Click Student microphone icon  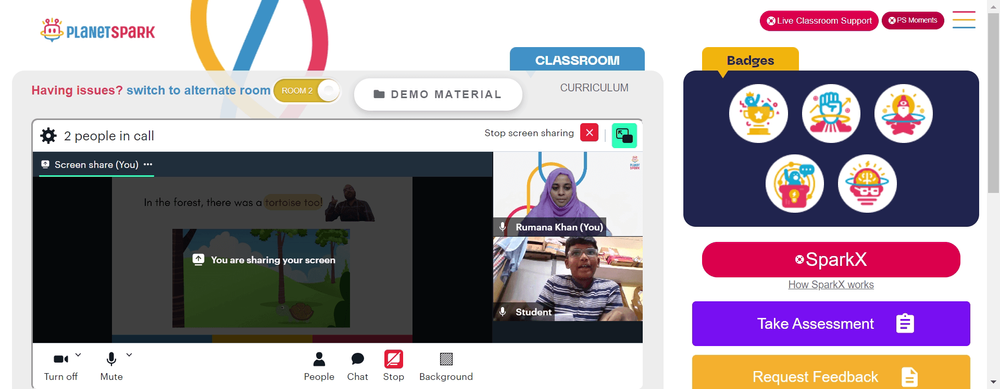pos(503,312)
